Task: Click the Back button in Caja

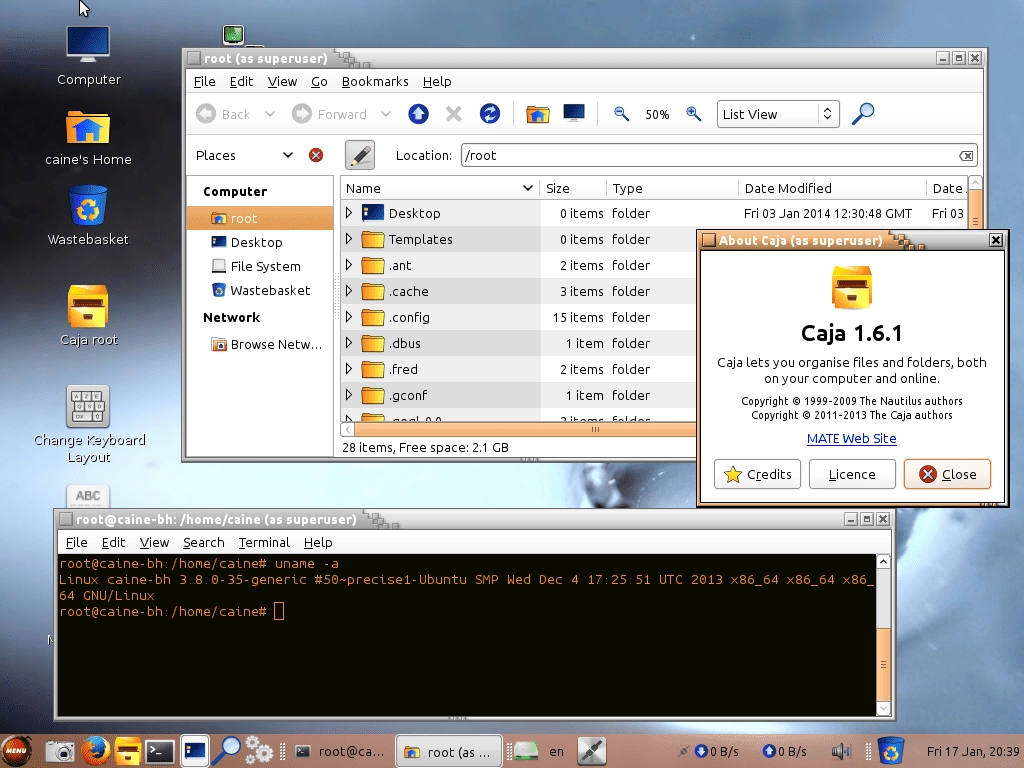Action: point(223,114)
